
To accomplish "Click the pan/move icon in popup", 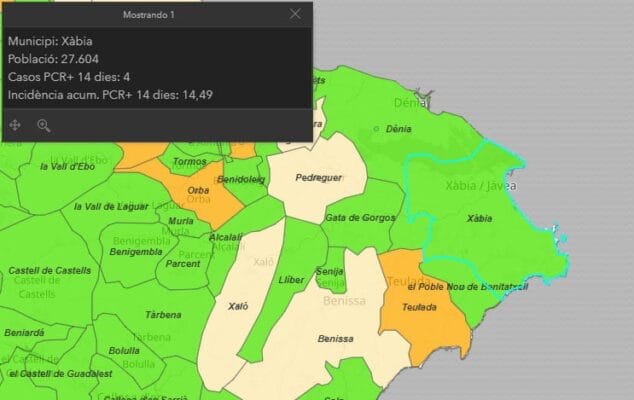I will (x=15, y=125).
